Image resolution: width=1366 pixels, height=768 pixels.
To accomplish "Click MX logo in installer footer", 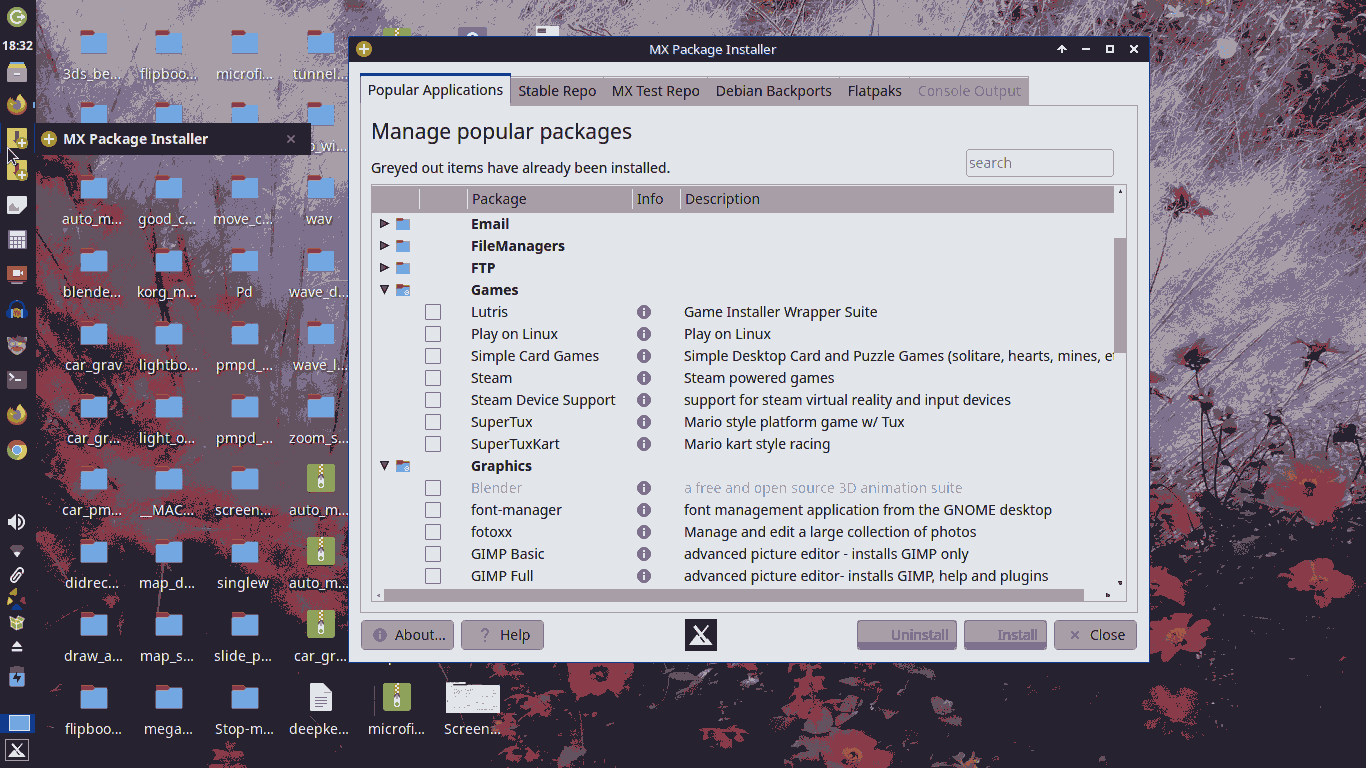I will click(701, 635).
